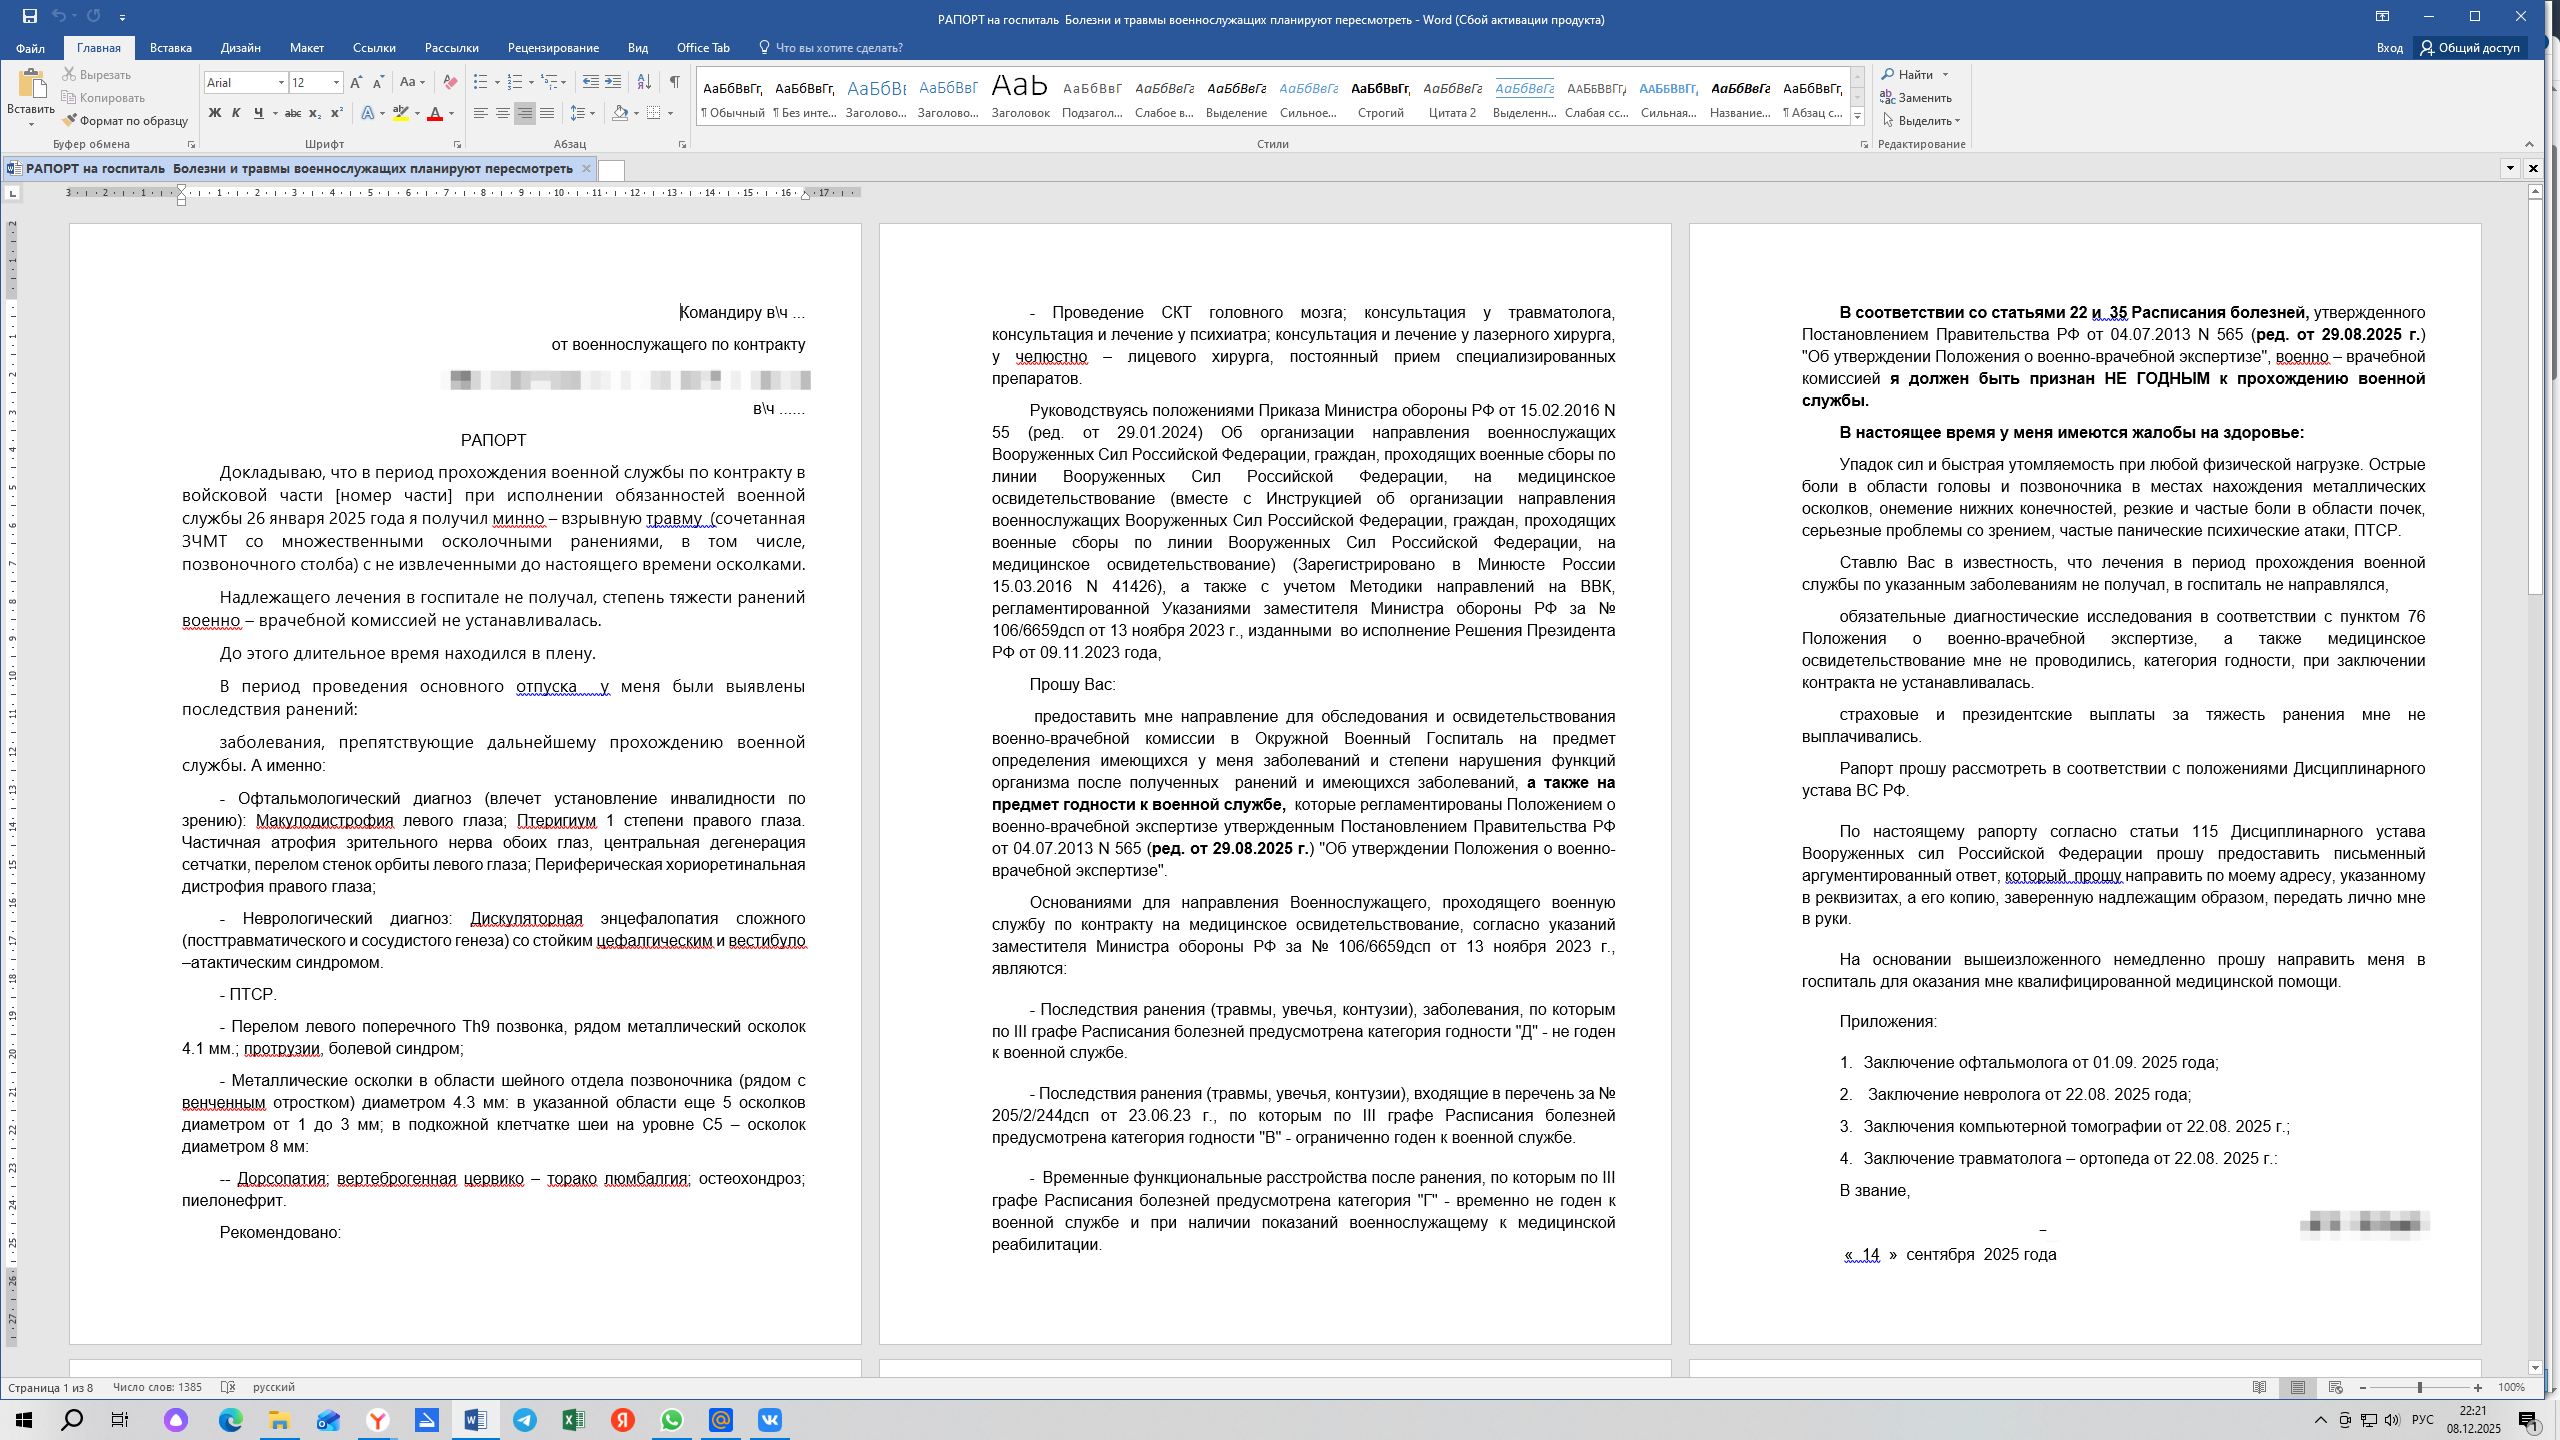Decrease the paragraph indent
This screenshot has width=2560, height=1440.
coord(591,82)
